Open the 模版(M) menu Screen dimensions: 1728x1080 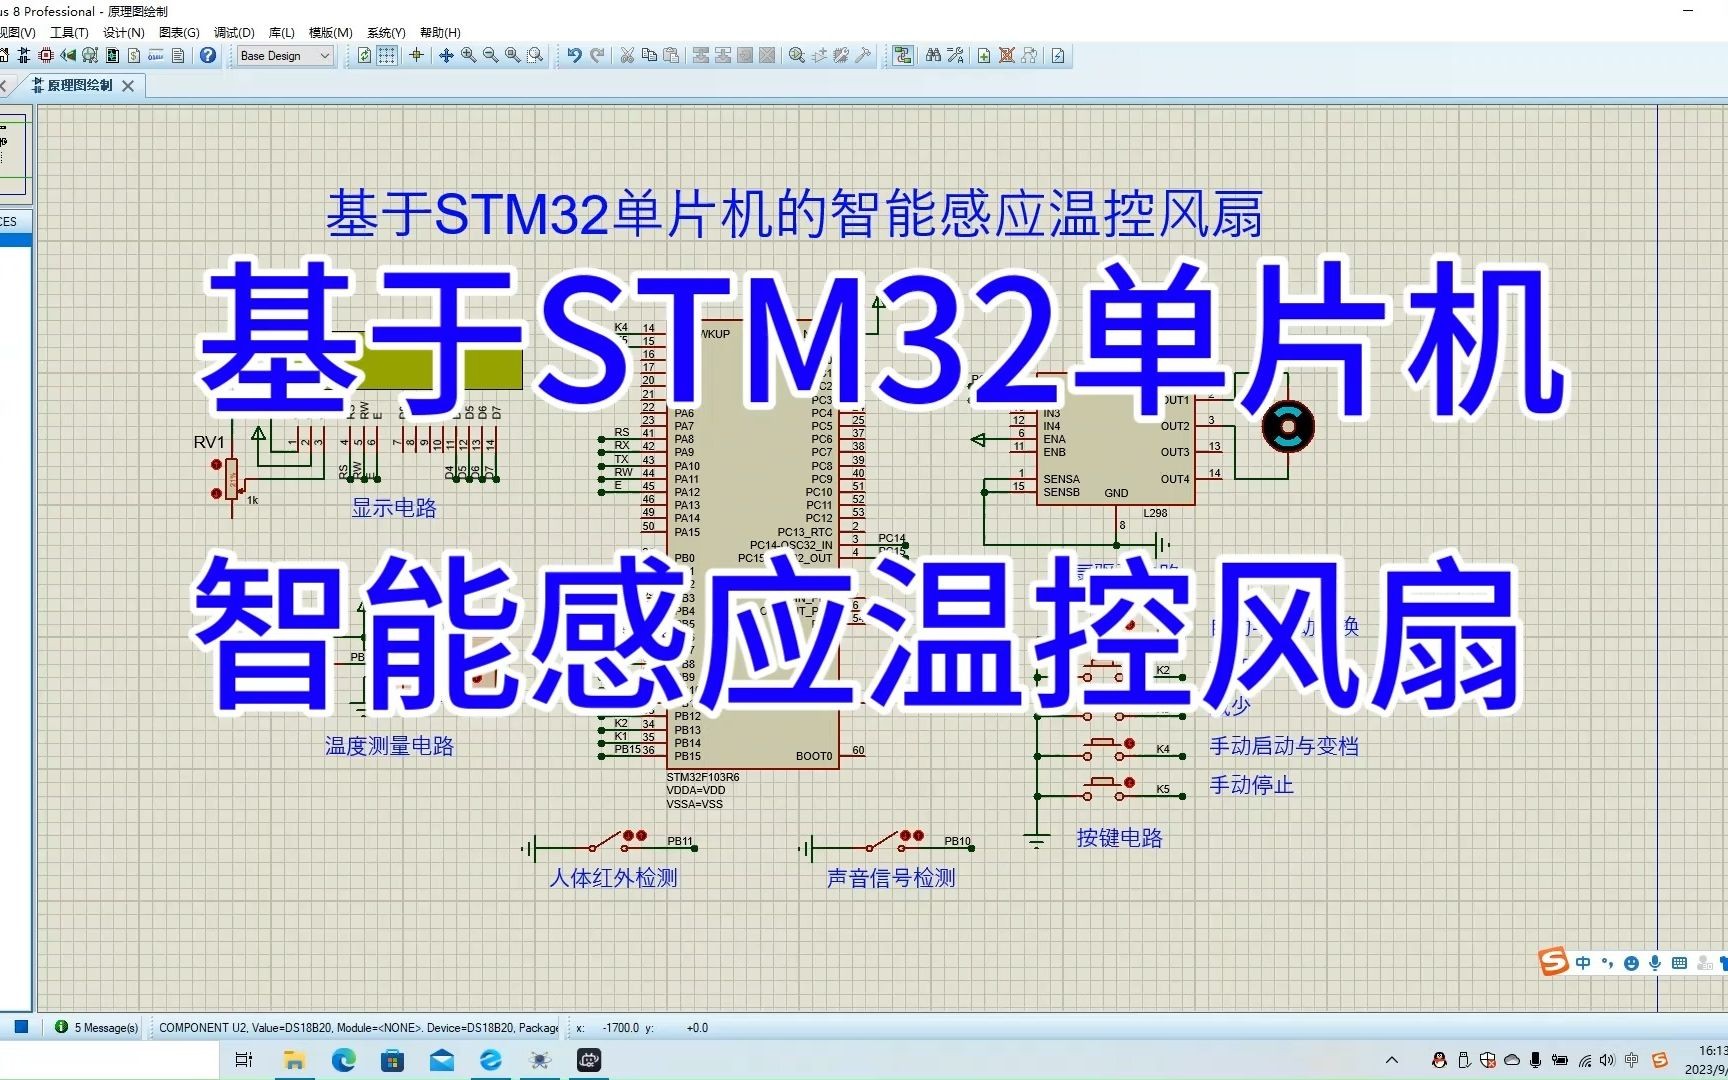[330, 32]
